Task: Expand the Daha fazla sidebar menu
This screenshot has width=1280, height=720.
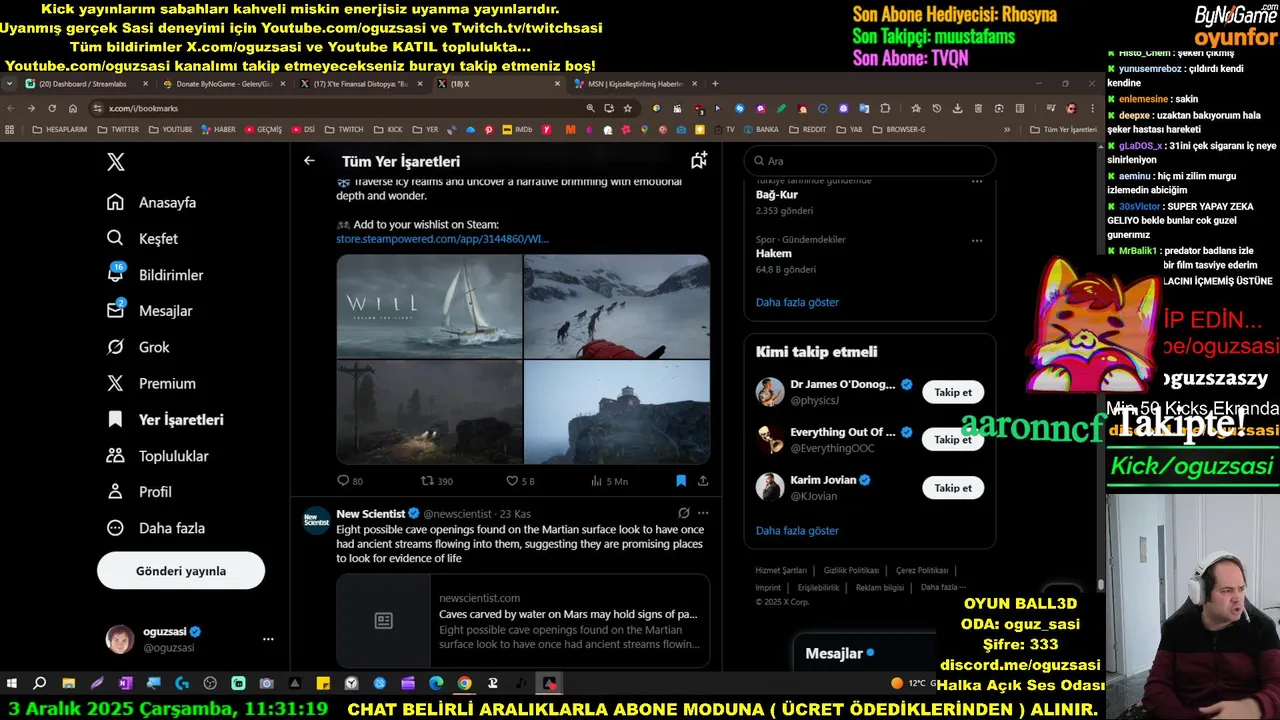Action: (x=155, y=527)
